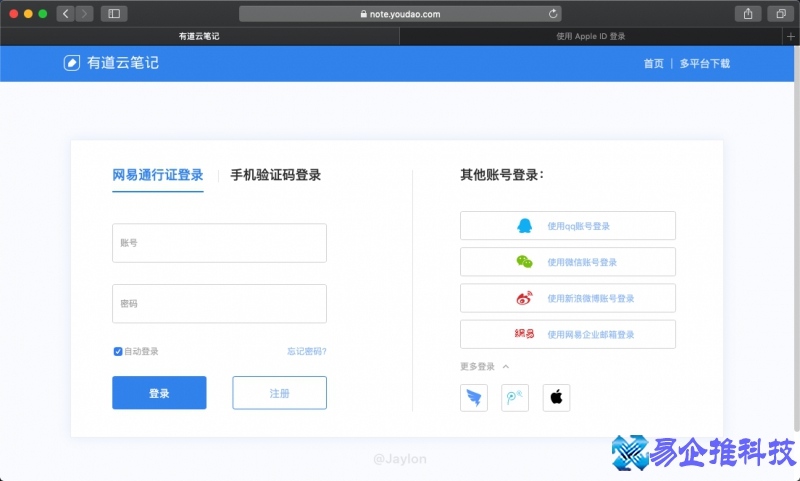Toggle the Safari sidebar button
The width and height of the screenshot is (800, 481).
point(114,14)
